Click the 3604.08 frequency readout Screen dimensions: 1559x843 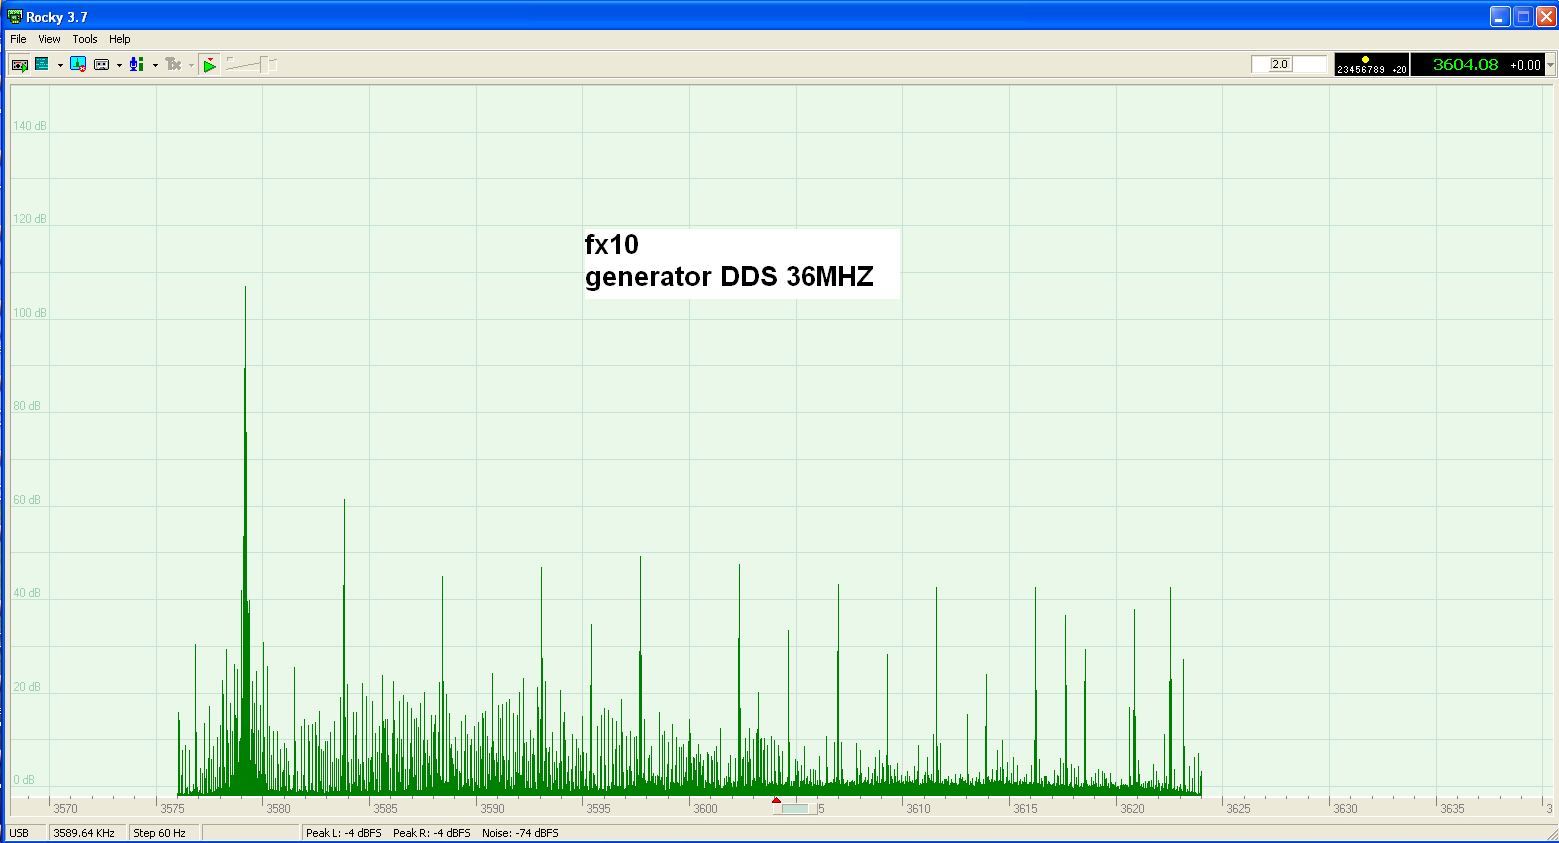(x=1465, y=65)
